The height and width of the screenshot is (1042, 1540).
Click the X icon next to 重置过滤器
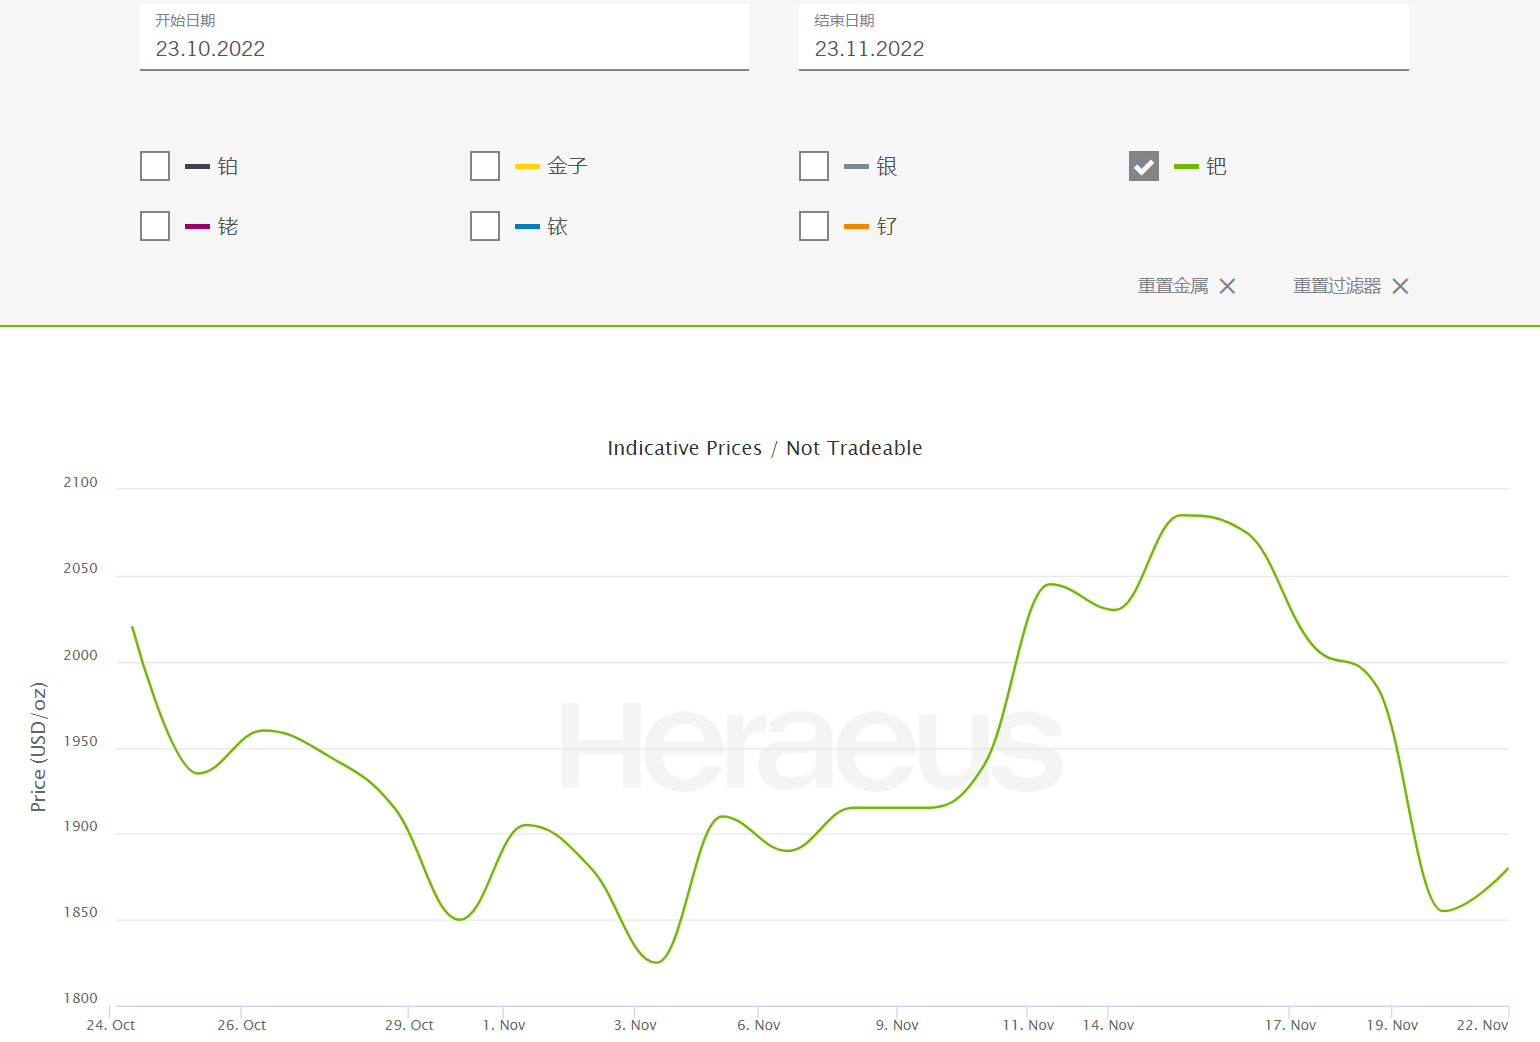1400,286
